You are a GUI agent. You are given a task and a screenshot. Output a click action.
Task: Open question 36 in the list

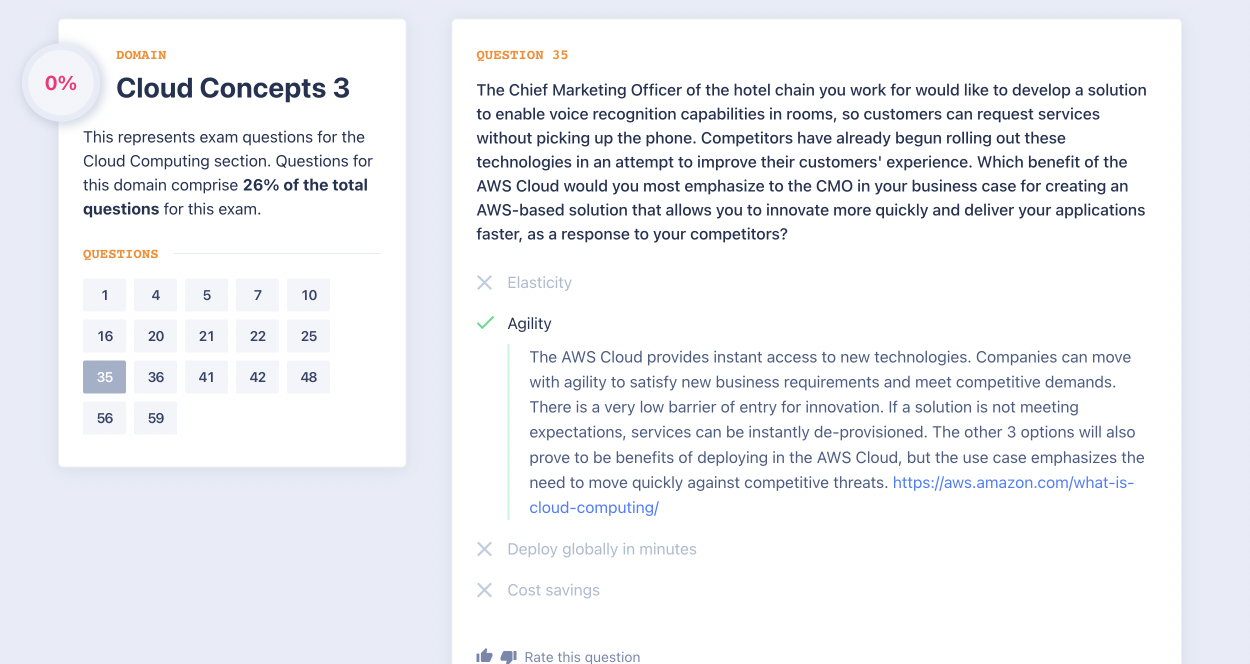coord(156,377)
